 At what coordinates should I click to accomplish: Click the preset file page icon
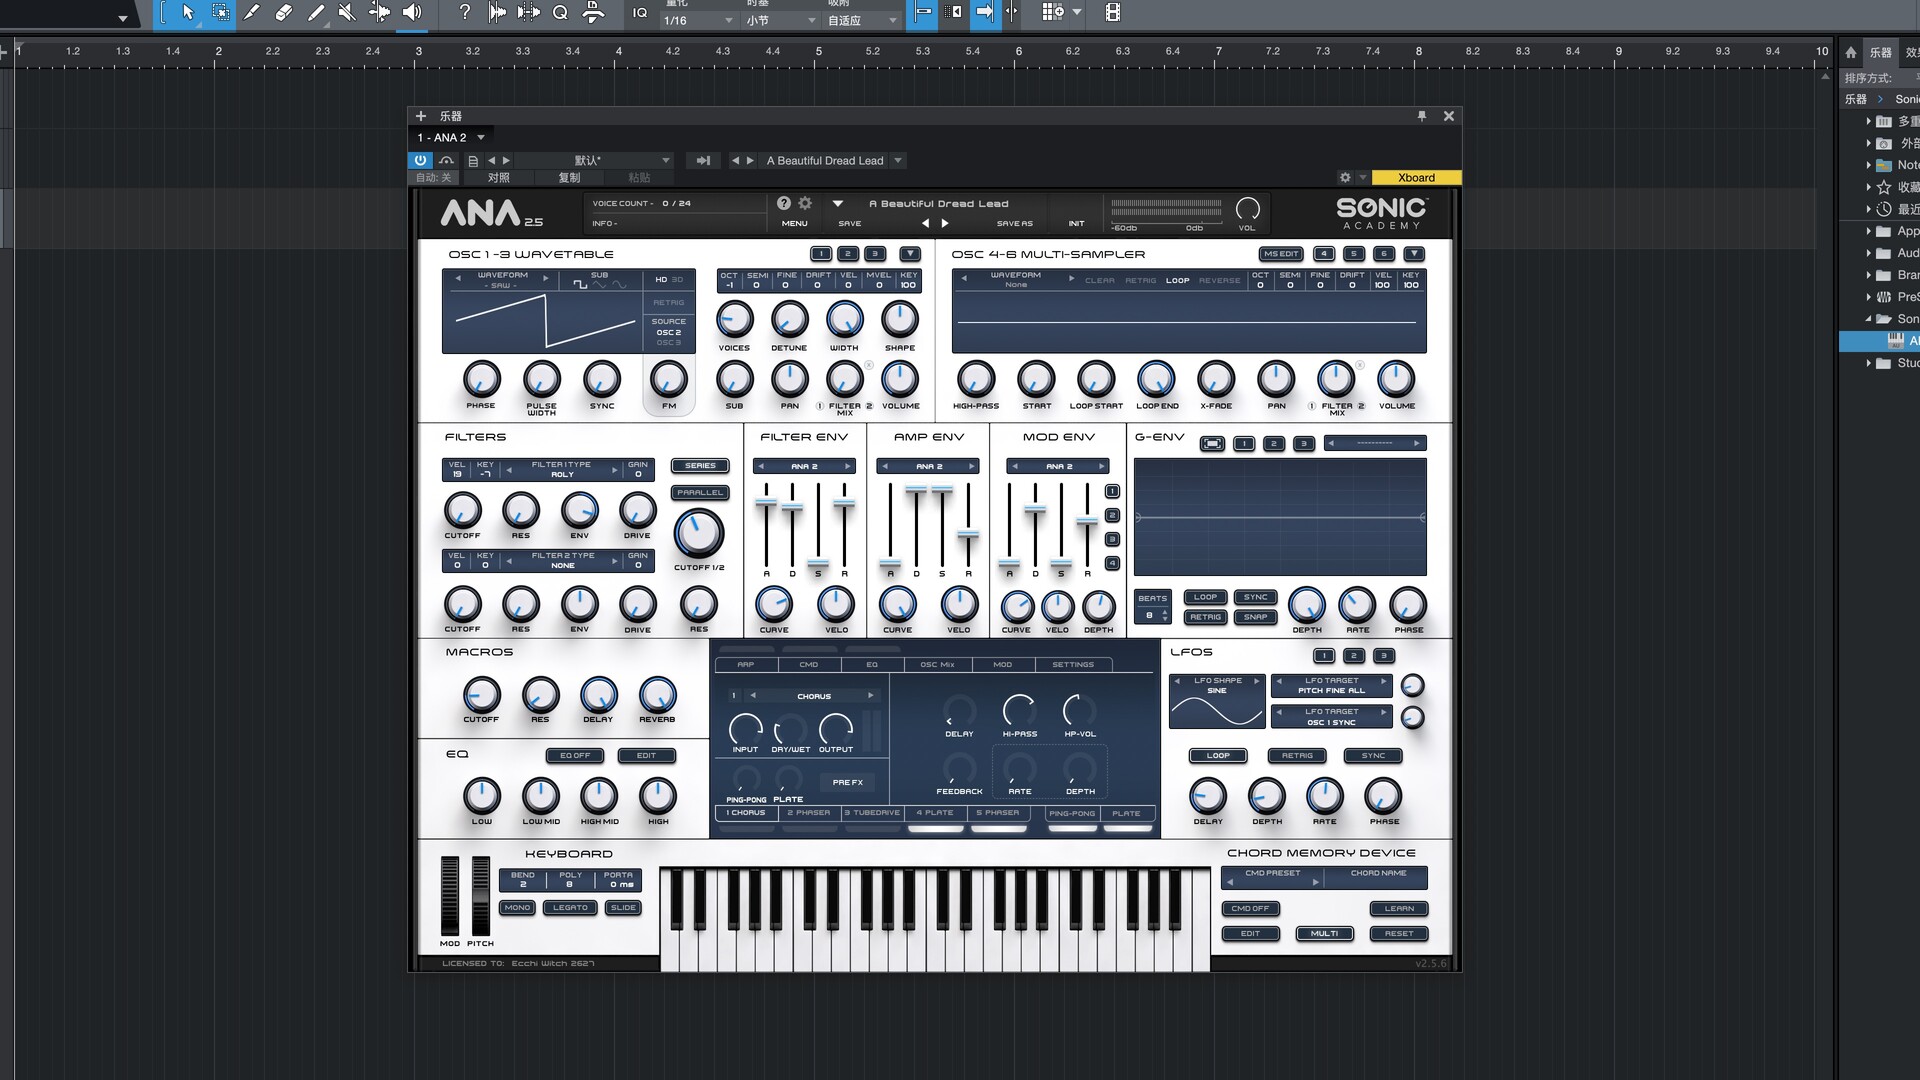[473, 161]
